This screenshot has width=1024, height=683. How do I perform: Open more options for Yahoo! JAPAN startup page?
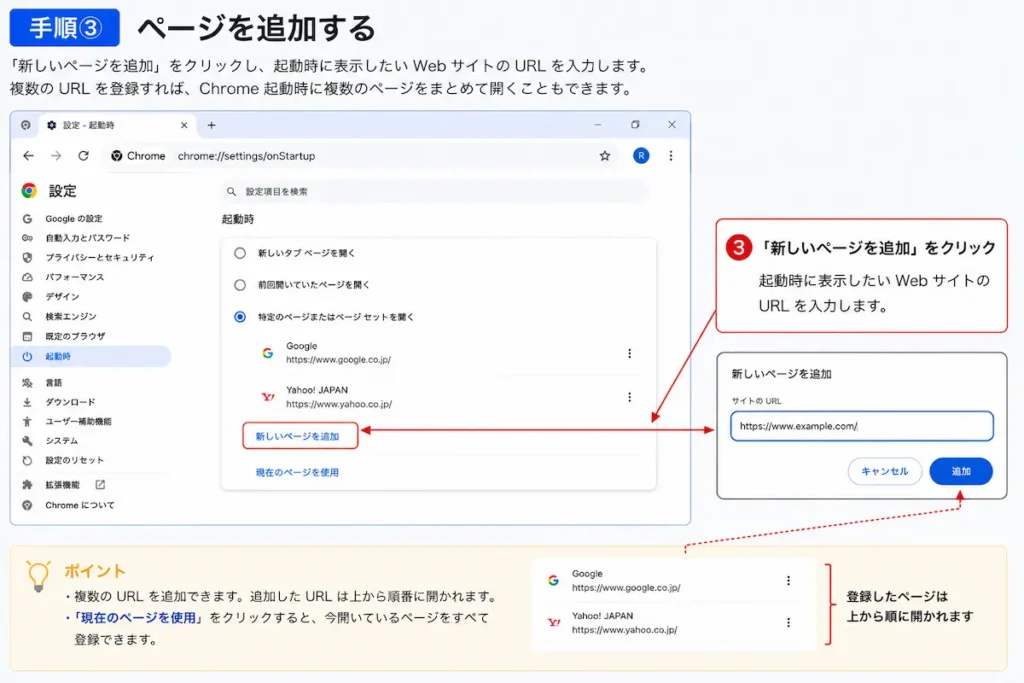[x=630, y=397]
